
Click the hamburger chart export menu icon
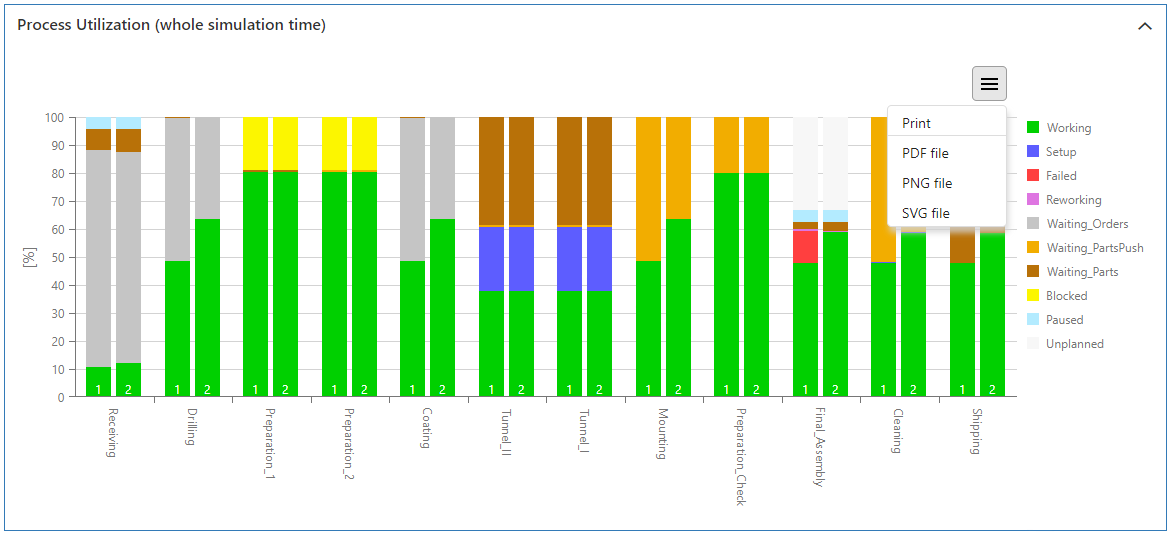pos(988,84)
